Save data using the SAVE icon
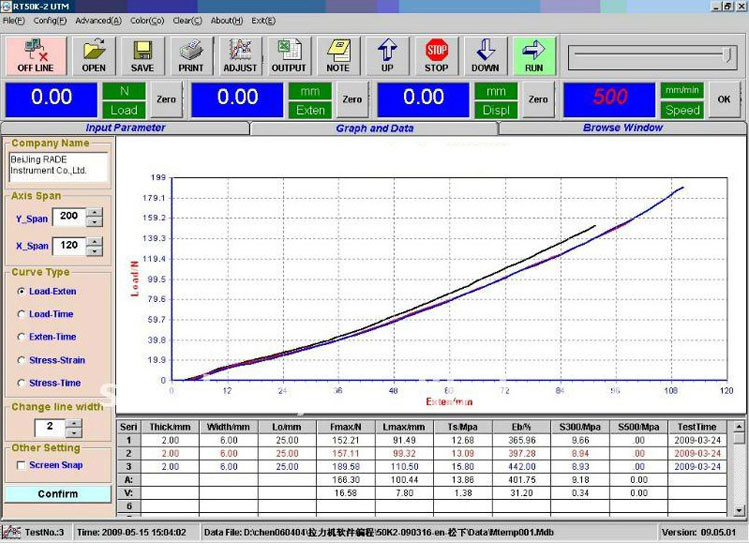Screen dimensions: 749x544 [x=142, y=55]
